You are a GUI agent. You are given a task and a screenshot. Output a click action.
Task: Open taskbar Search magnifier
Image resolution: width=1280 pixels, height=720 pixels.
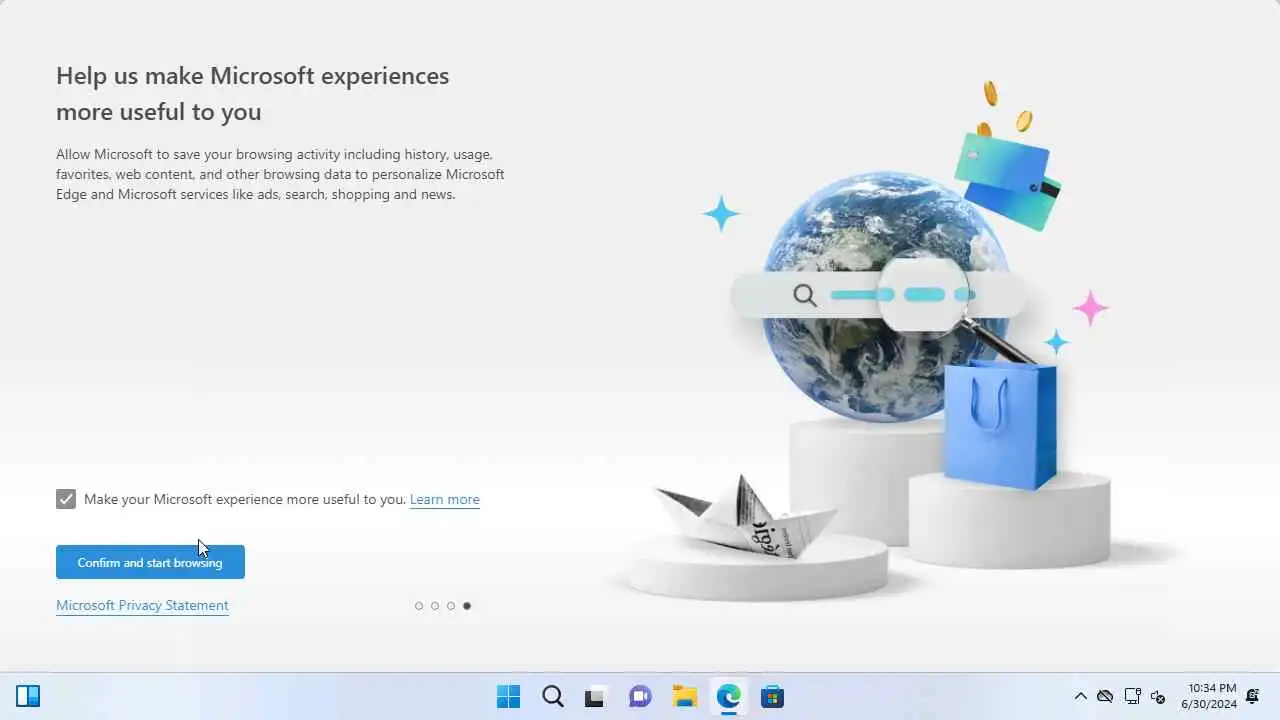[552, 696]
